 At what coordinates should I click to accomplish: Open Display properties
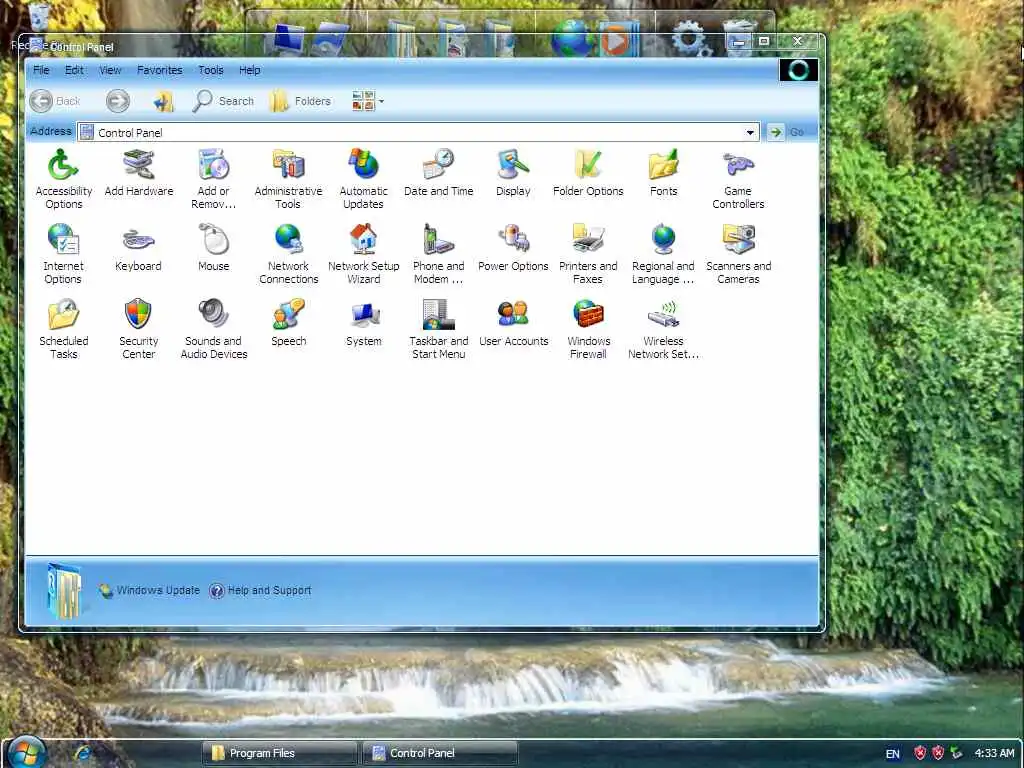pyautogui.click(x=513, y=172)
